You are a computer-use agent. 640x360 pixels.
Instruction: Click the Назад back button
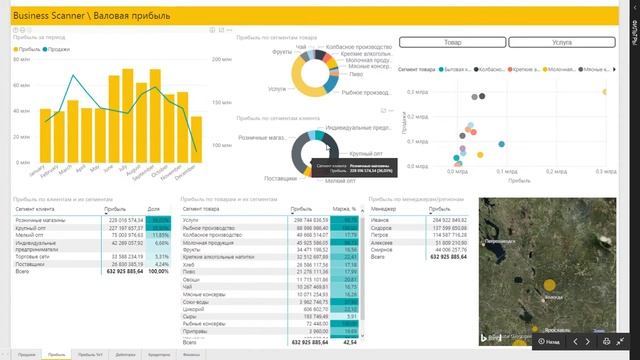(549, 341)
